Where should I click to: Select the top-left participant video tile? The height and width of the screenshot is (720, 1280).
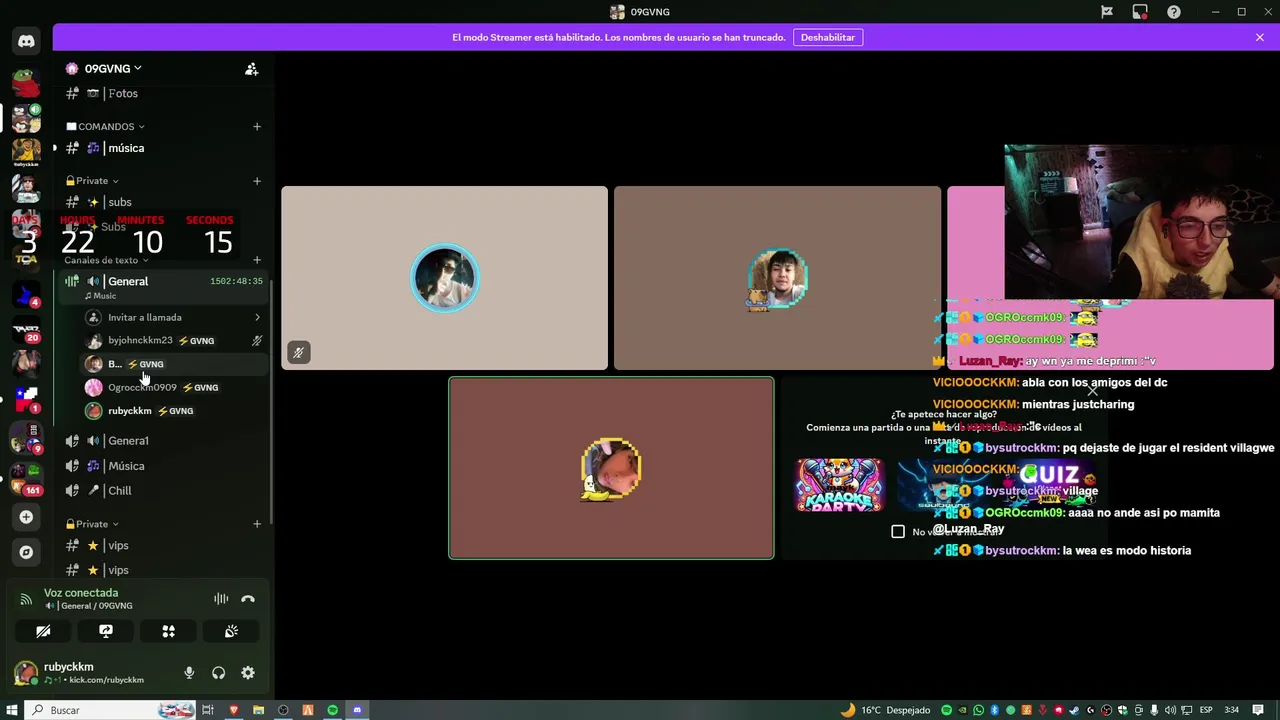(444, 278)
